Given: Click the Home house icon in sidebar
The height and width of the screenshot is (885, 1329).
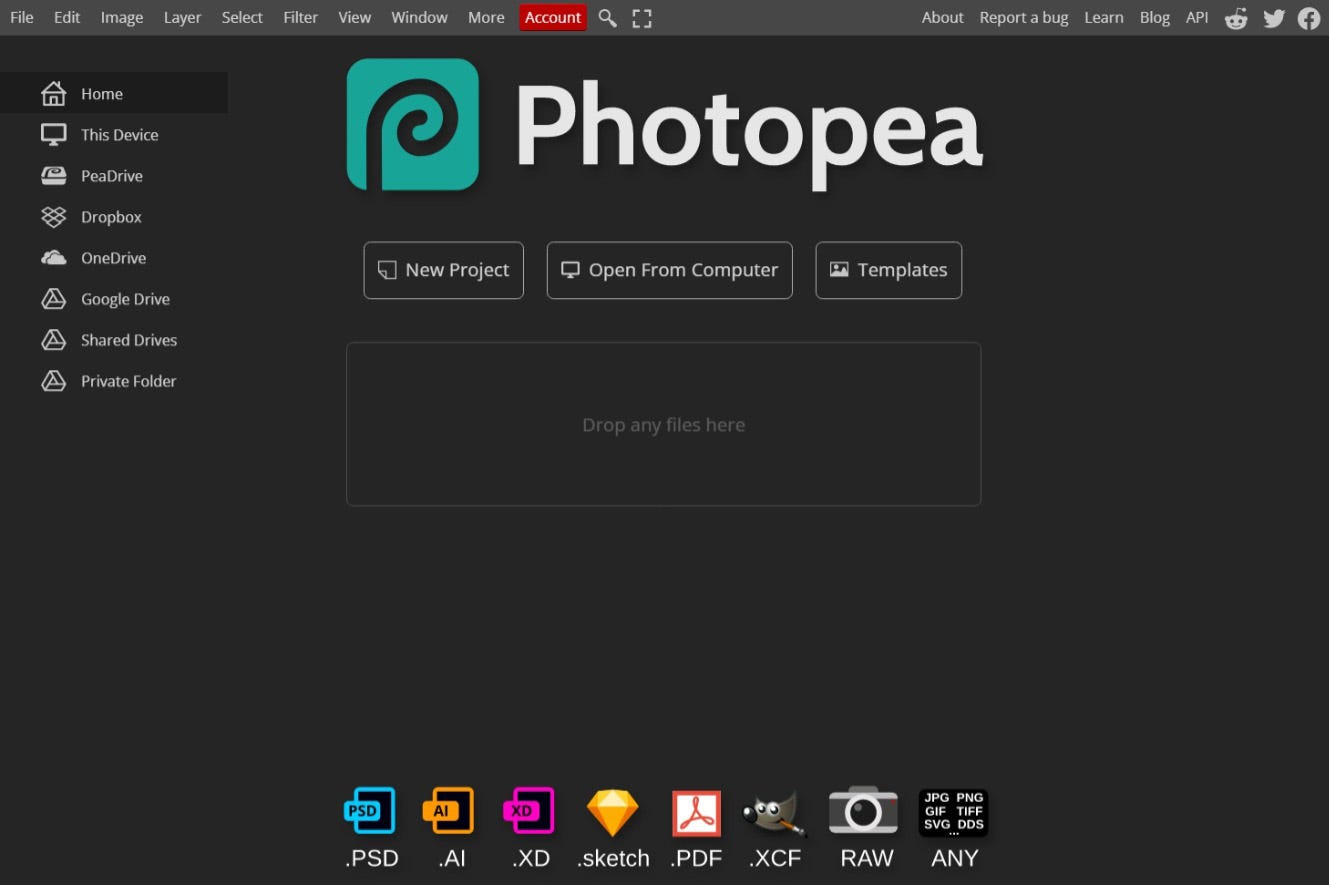Looking at the screenshot, I should [x=53, y=94].
